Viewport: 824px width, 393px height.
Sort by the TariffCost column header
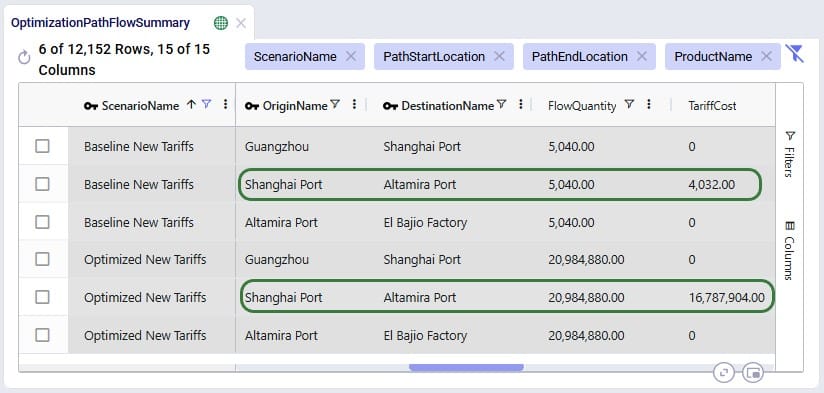tap(712, 106)
